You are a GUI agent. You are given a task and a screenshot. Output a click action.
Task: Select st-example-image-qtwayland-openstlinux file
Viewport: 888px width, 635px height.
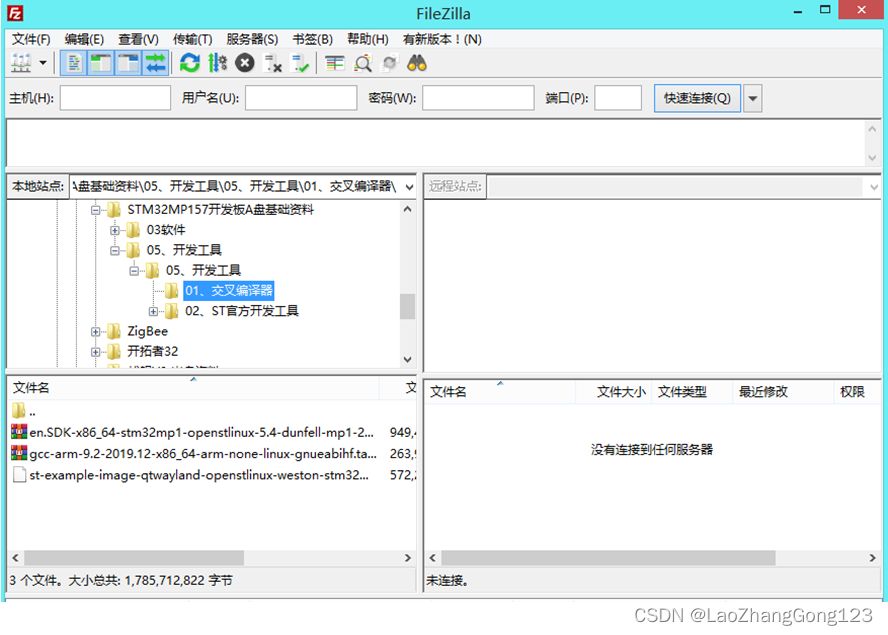199,475
